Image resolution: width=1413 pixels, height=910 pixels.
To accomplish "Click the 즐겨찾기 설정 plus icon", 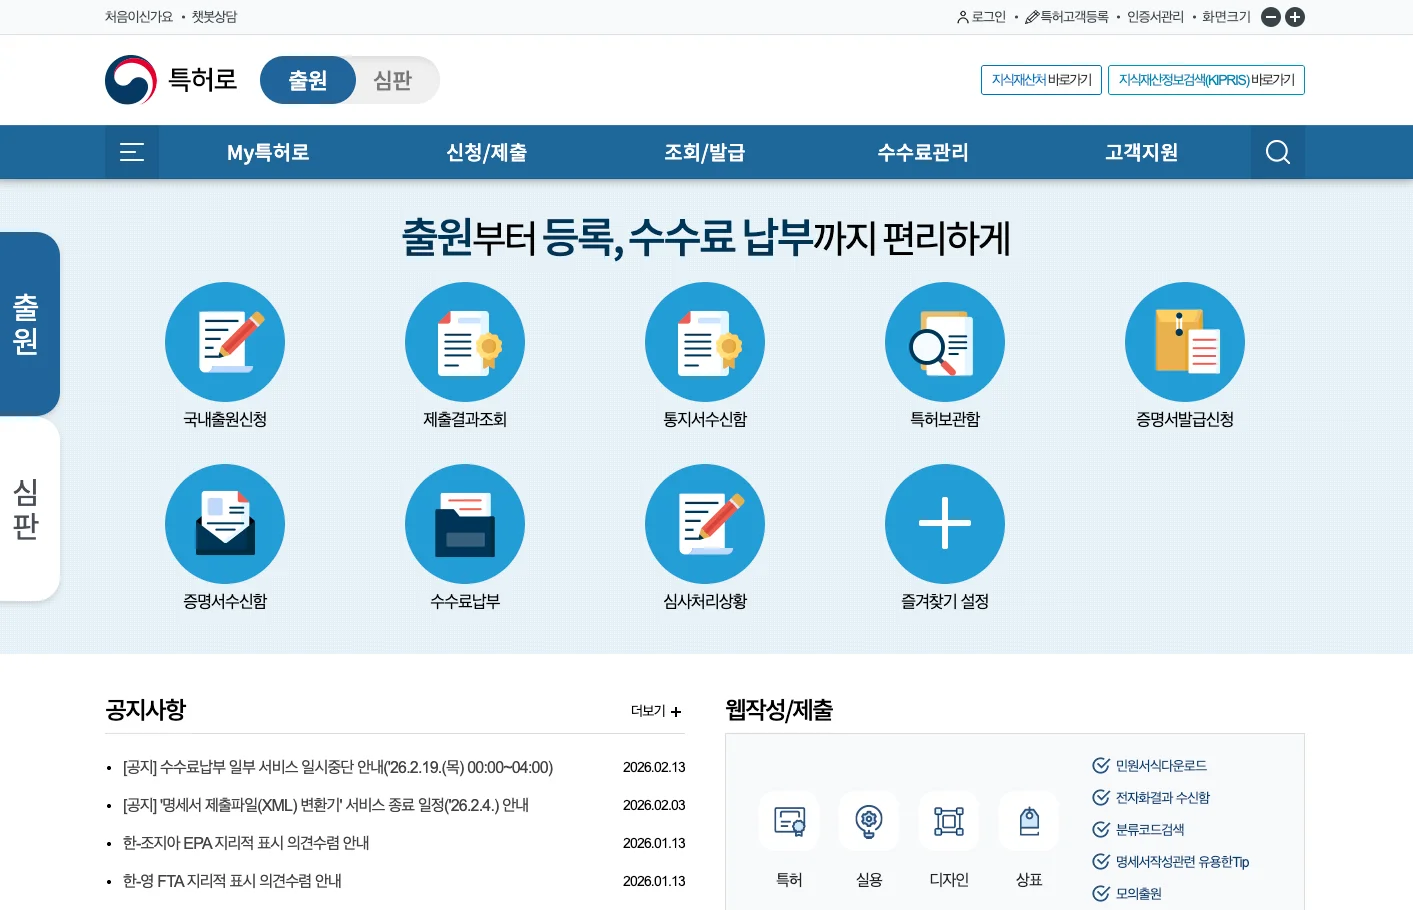I will click(x=945, y=523).
